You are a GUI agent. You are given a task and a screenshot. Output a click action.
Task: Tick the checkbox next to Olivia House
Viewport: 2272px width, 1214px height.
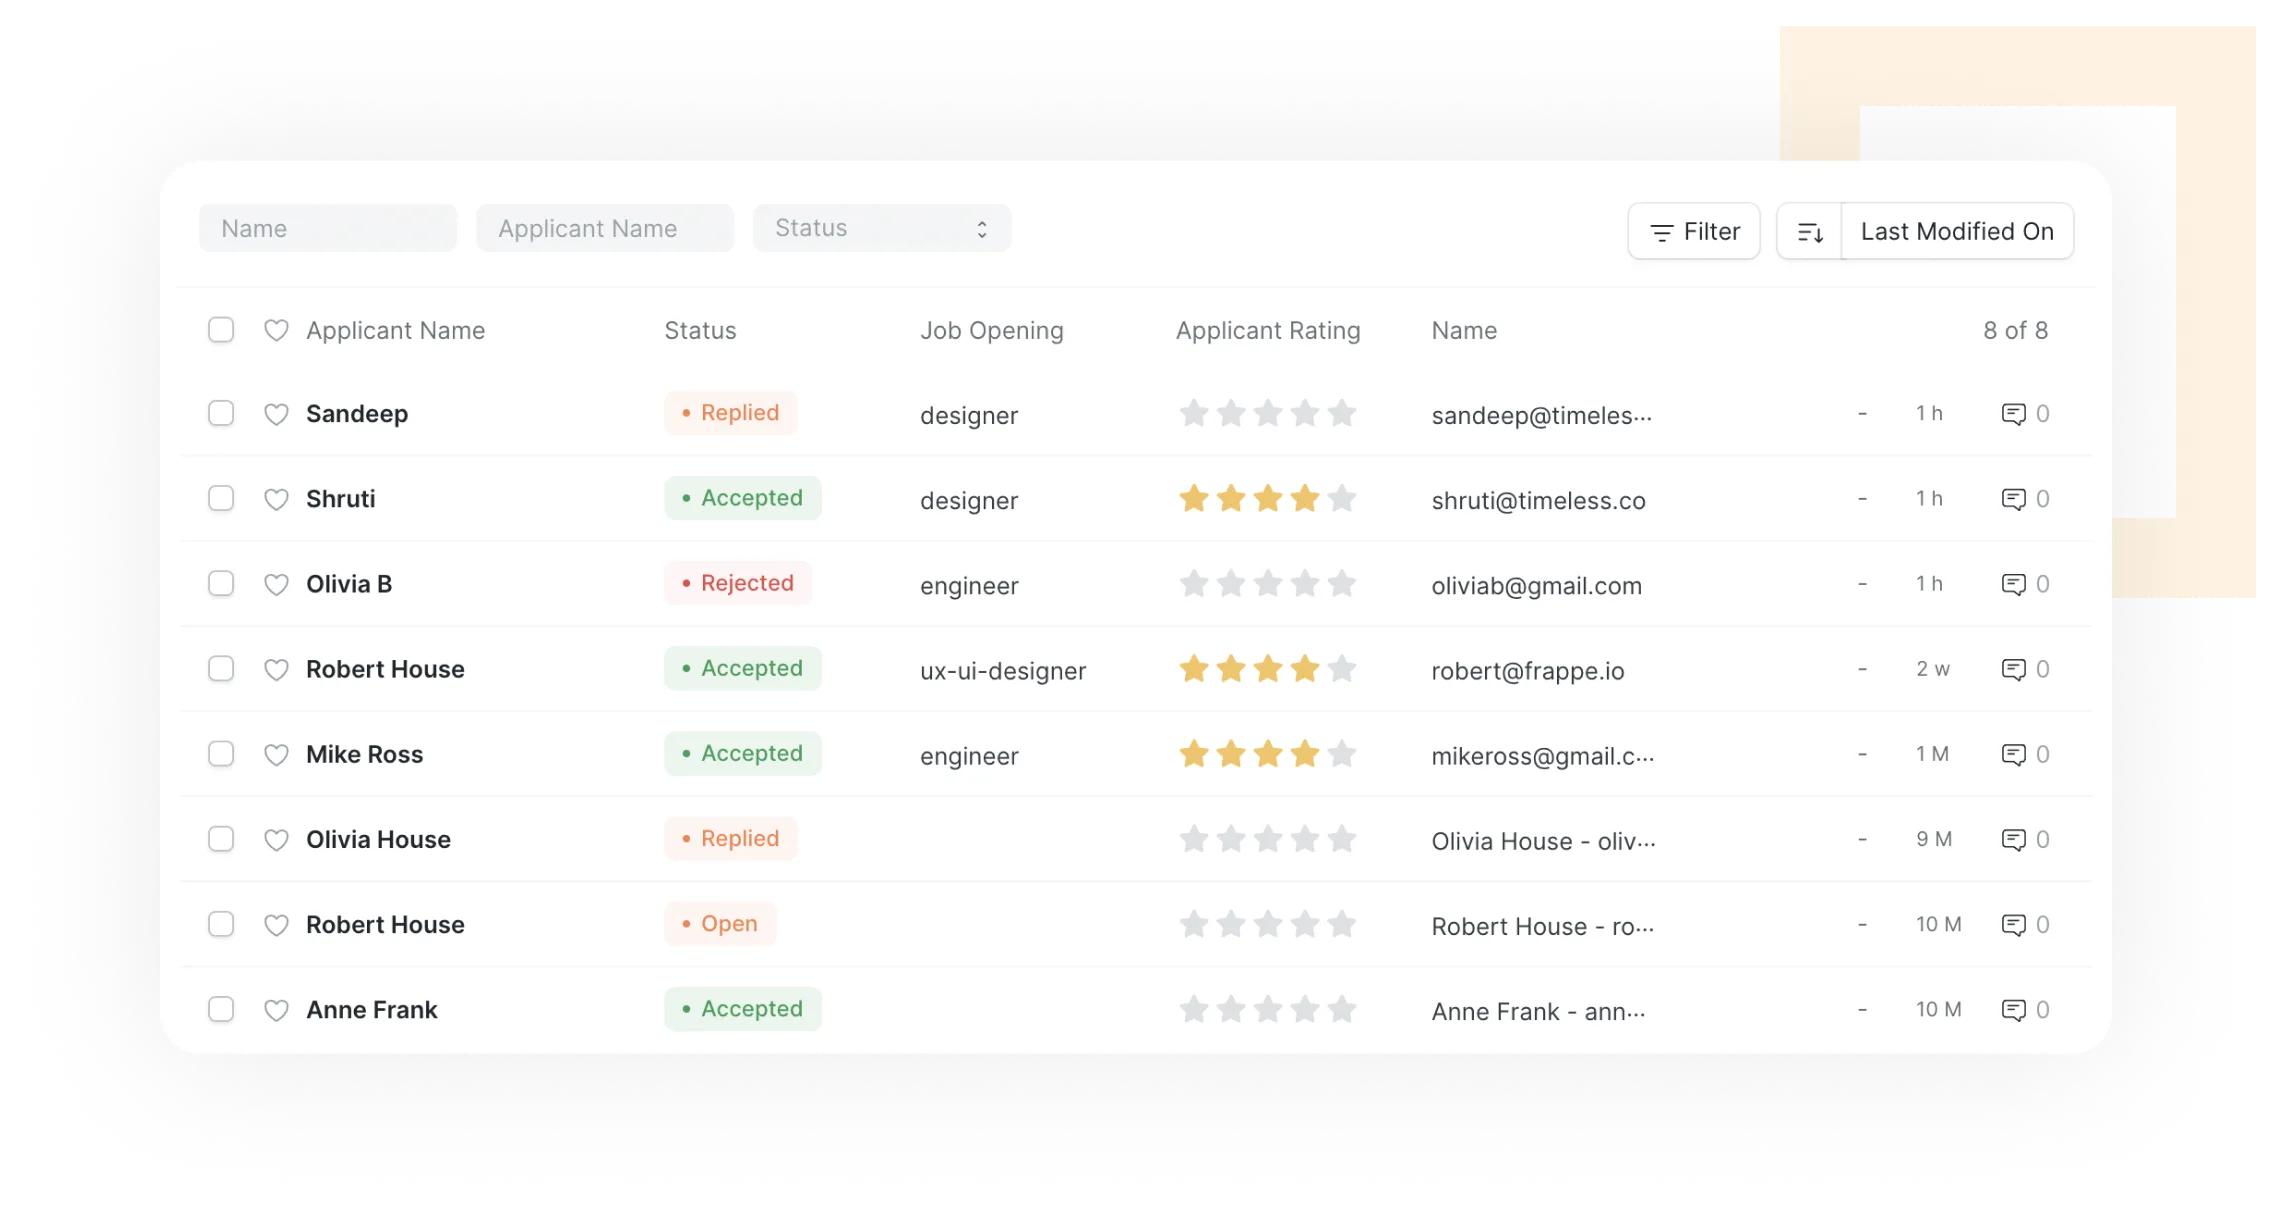pyautogui.click(x=221, y=839)
